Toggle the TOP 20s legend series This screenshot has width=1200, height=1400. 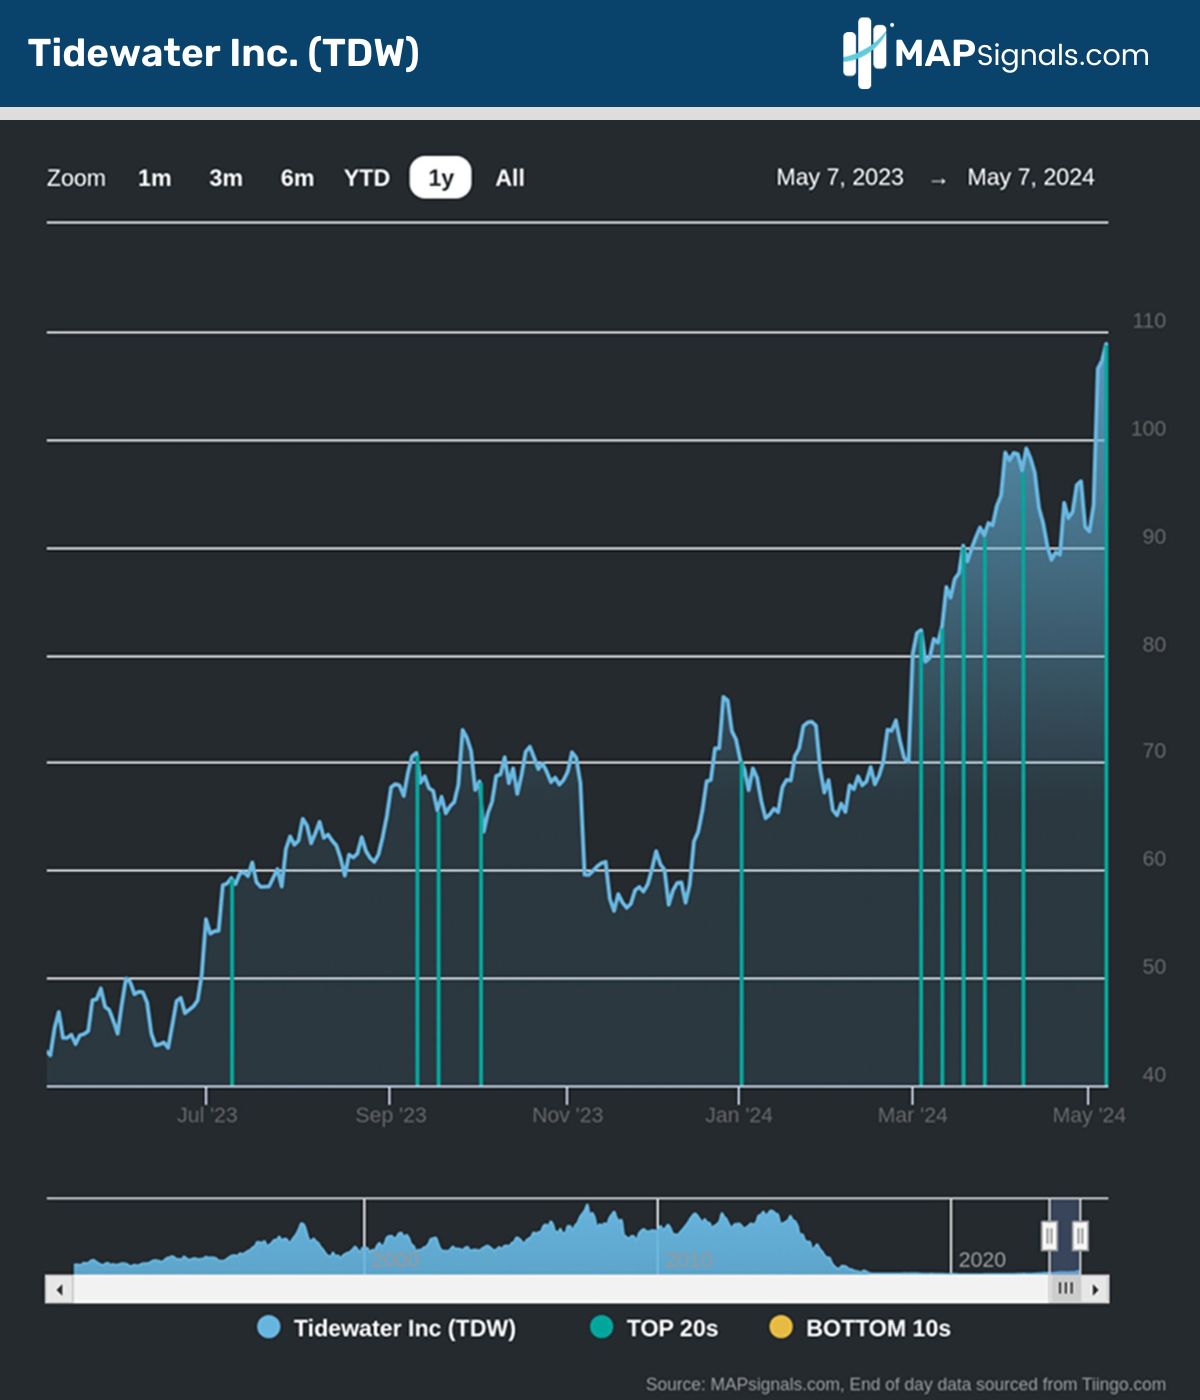tap(654, 1328)
